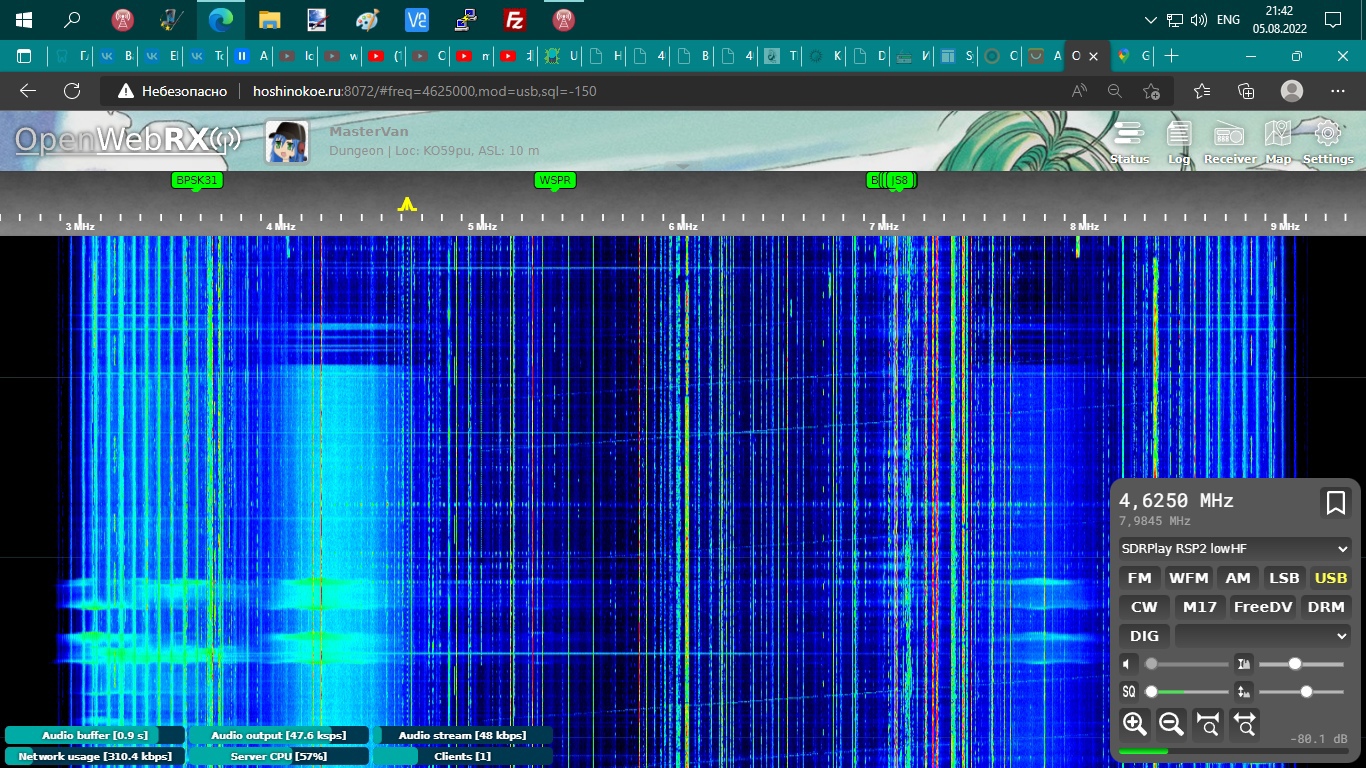Click the WSPR bookmark tag
Screen dimensions: 1366x768
click(554, 180)
